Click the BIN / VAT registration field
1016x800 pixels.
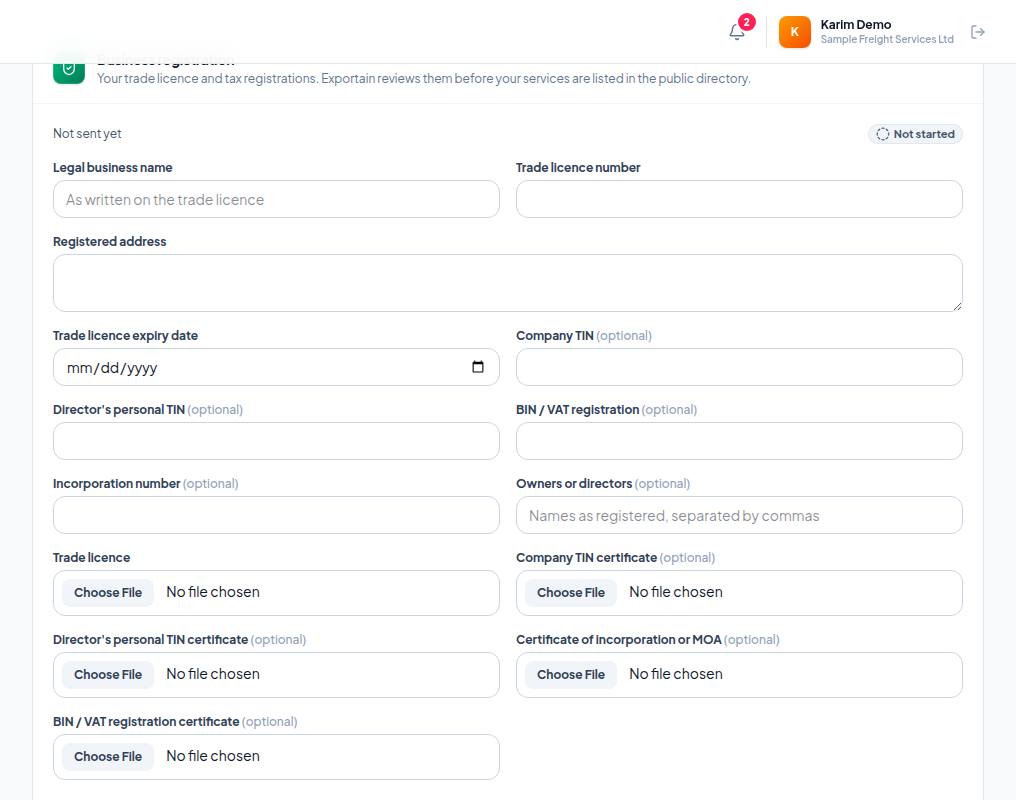click(x=739, y=441)
